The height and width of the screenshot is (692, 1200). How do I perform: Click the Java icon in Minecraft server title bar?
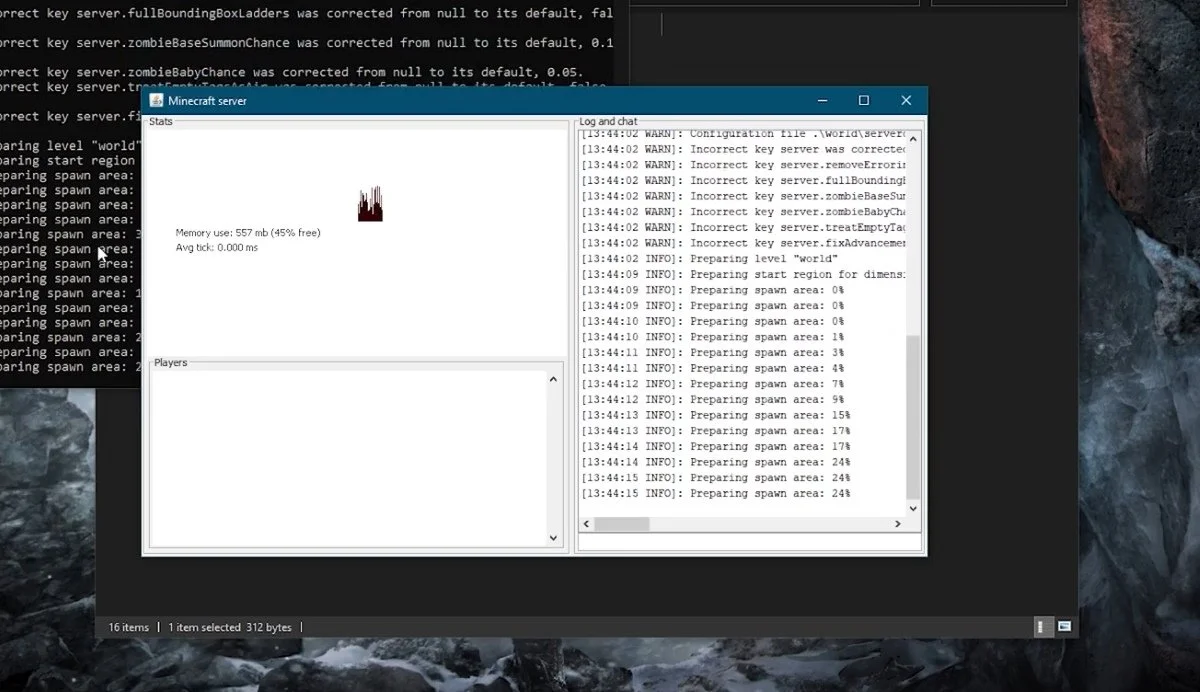(156, 100)
